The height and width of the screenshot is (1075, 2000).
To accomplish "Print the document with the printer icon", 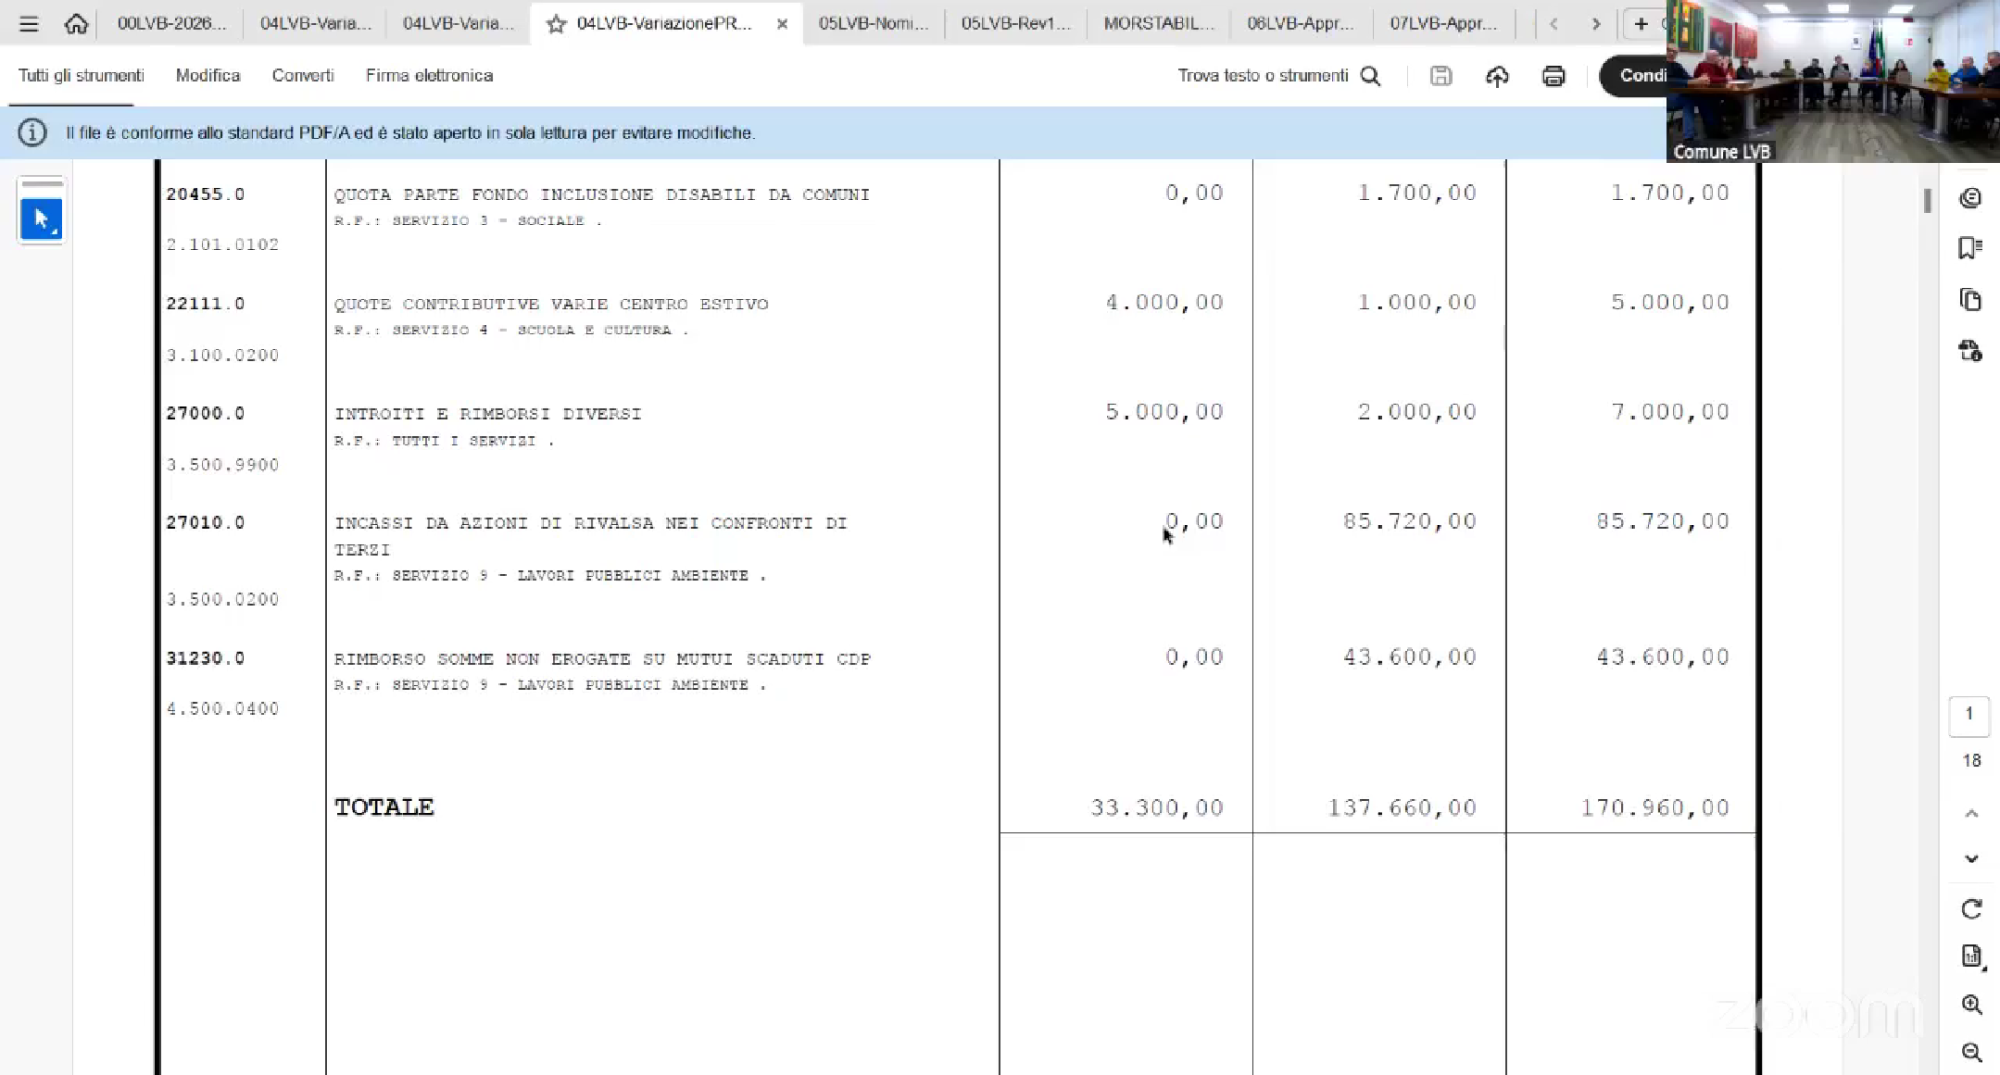I will click(1553, 76).
